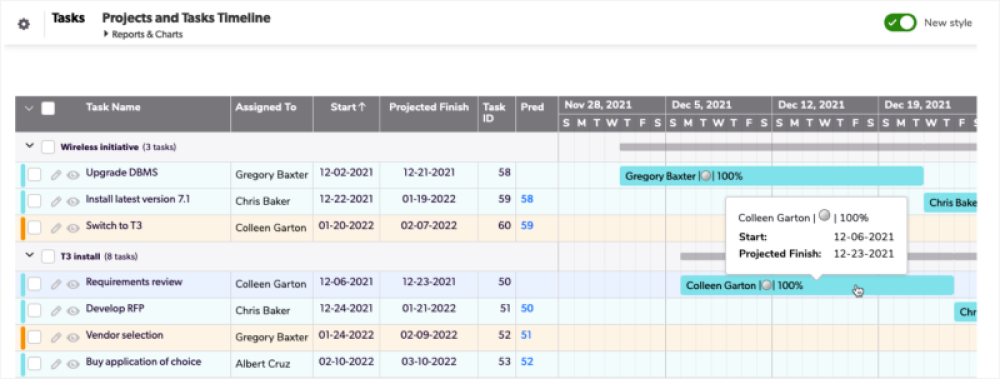View Install latest version 7.1 via eye icon
This screenshot has width=1000, height=379.
(73, 201)
